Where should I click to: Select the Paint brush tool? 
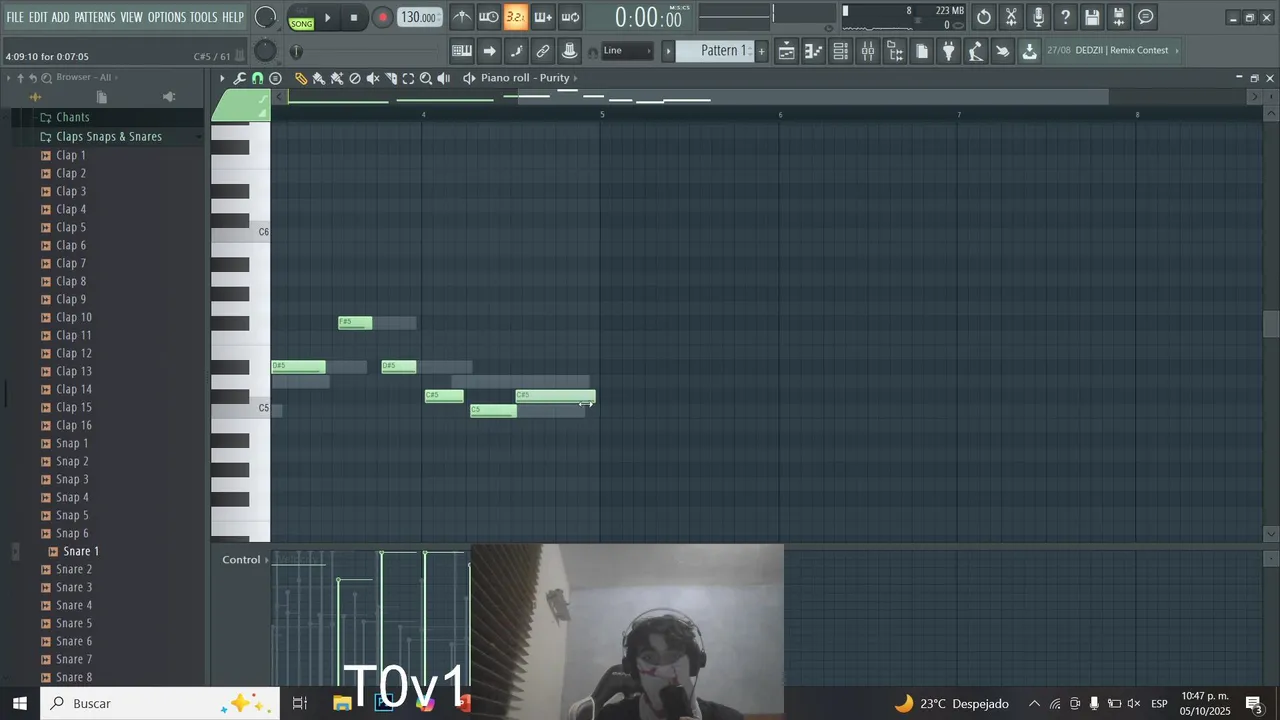pos(318,78)
